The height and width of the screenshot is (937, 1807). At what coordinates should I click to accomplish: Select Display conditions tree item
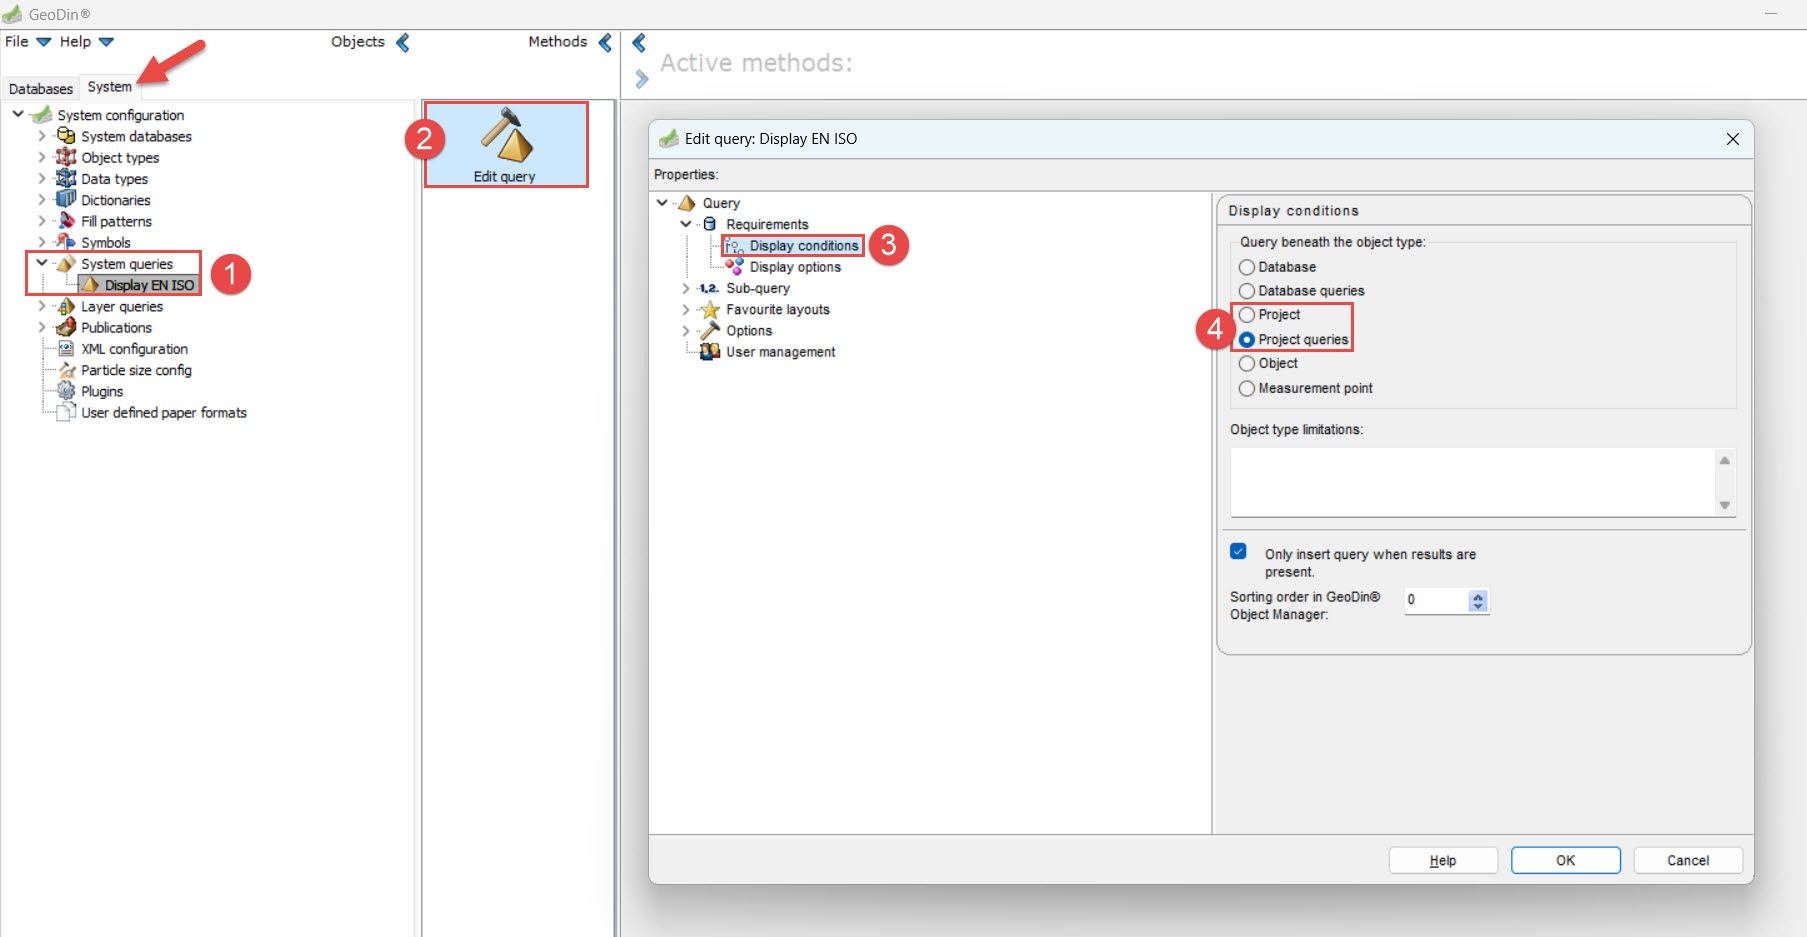tap(804, 245)
